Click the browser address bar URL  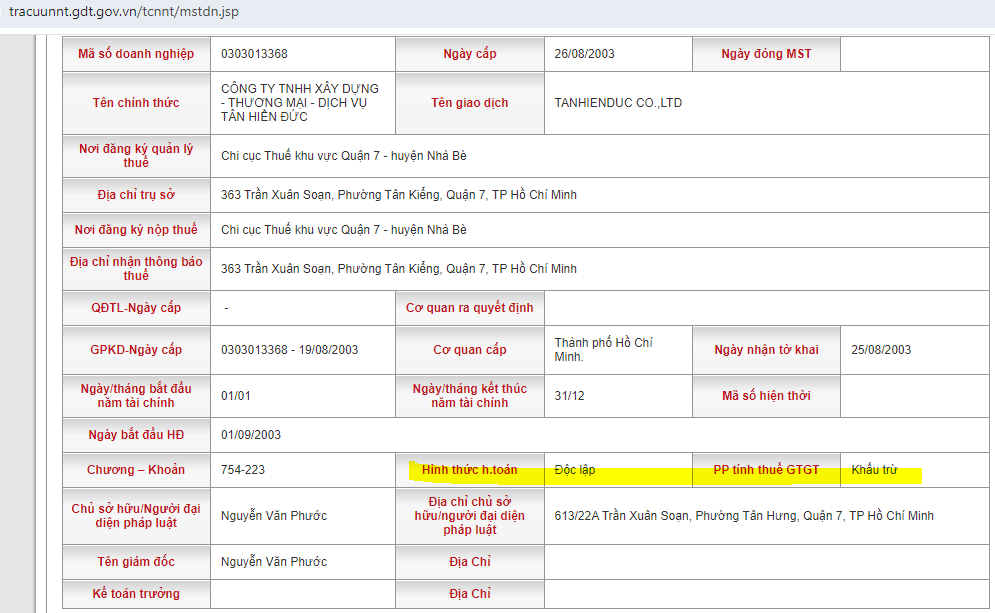124,12
